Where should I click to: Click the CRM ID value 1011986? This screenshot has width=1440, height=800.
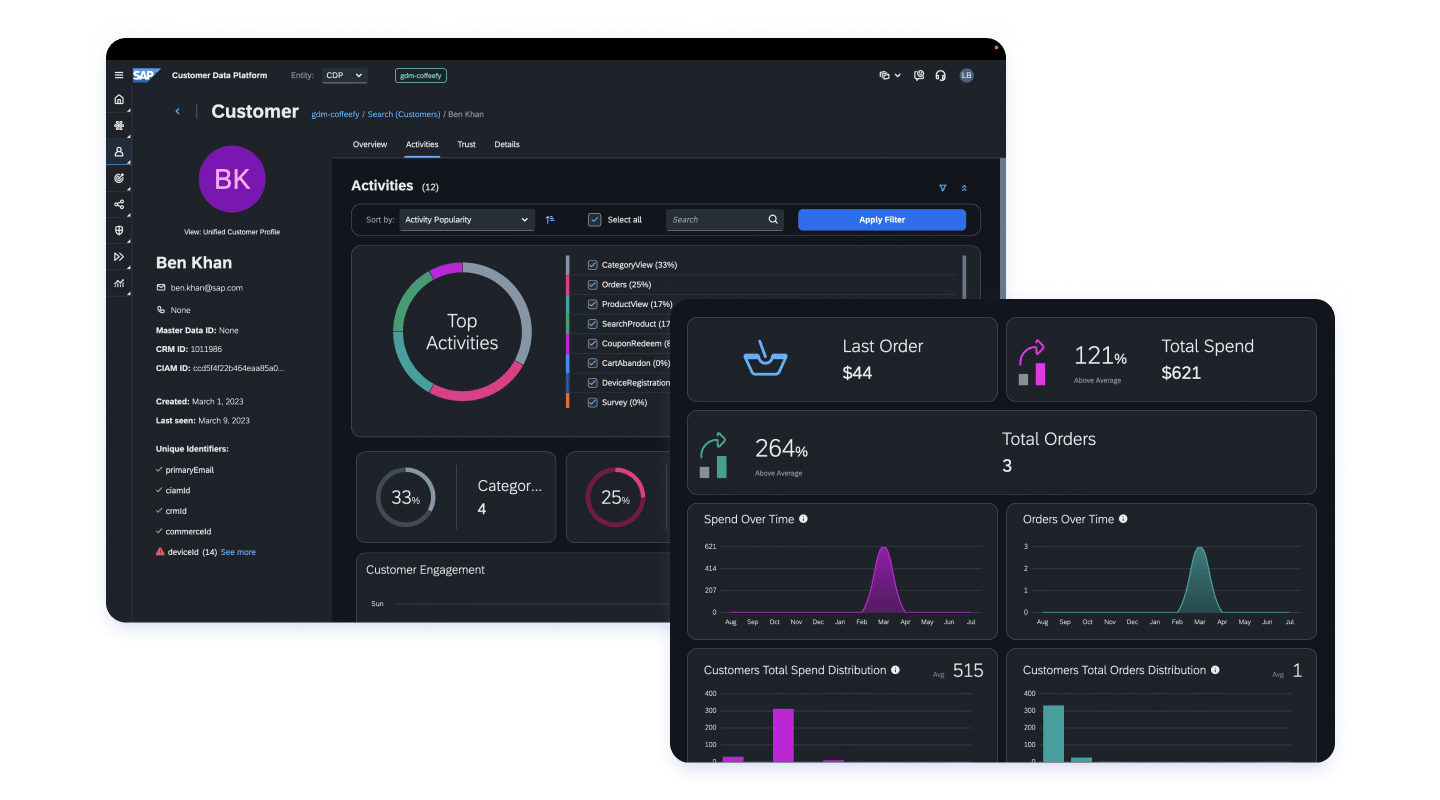tap(206, 349)
